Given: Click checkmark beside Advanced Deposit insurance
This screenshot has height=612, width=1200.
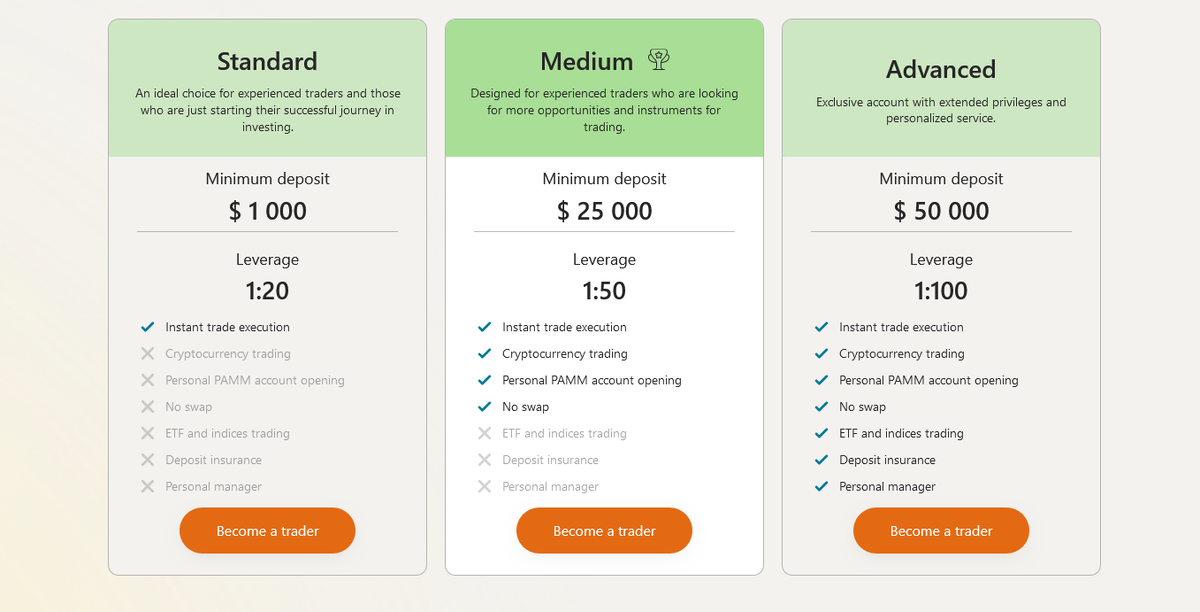Looking at the screenshot, I should 822,460.
